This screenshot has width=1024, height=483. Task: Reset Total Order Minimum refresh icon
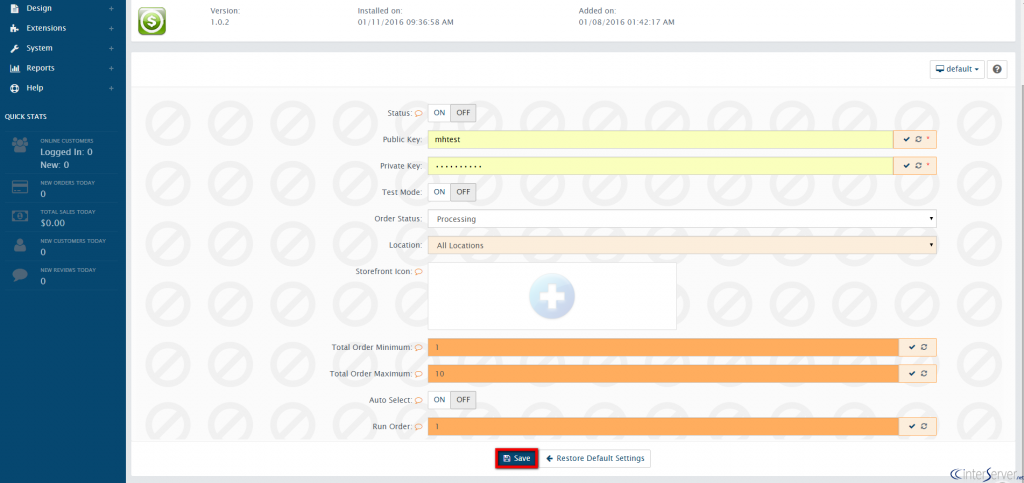pyautogui.click(x=924, y=347)
